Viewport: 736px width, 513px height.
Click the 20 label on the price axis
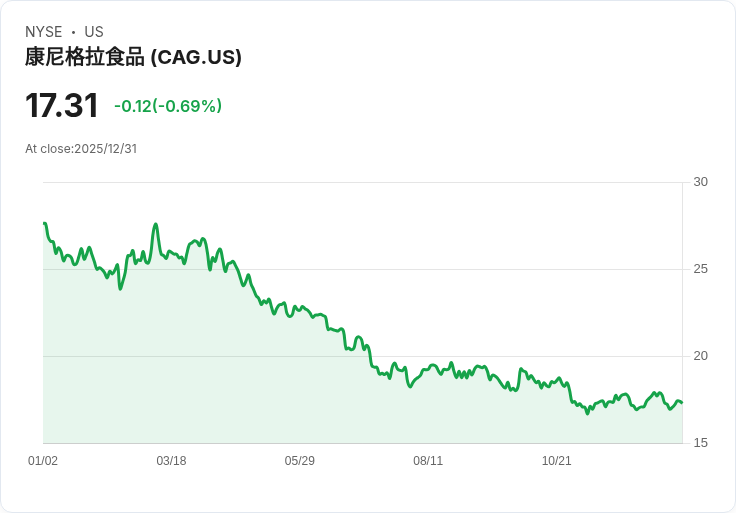point(700,356)
